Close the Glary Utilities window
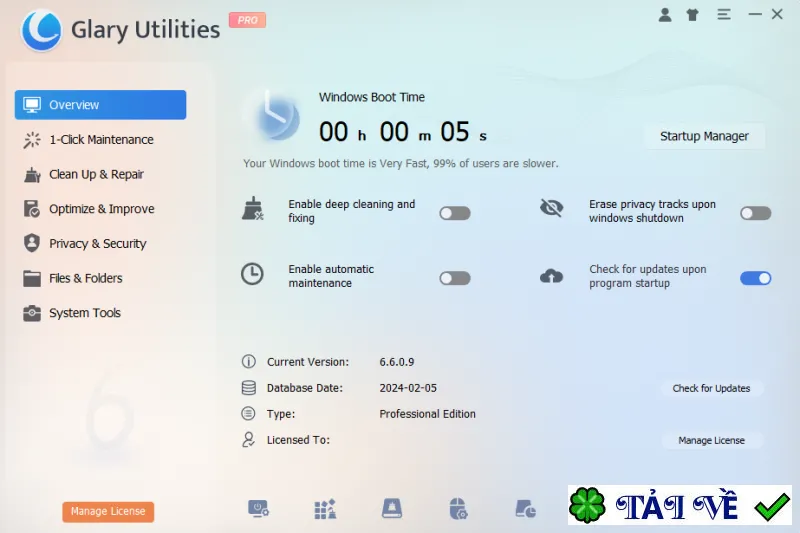 coord(777,14)
